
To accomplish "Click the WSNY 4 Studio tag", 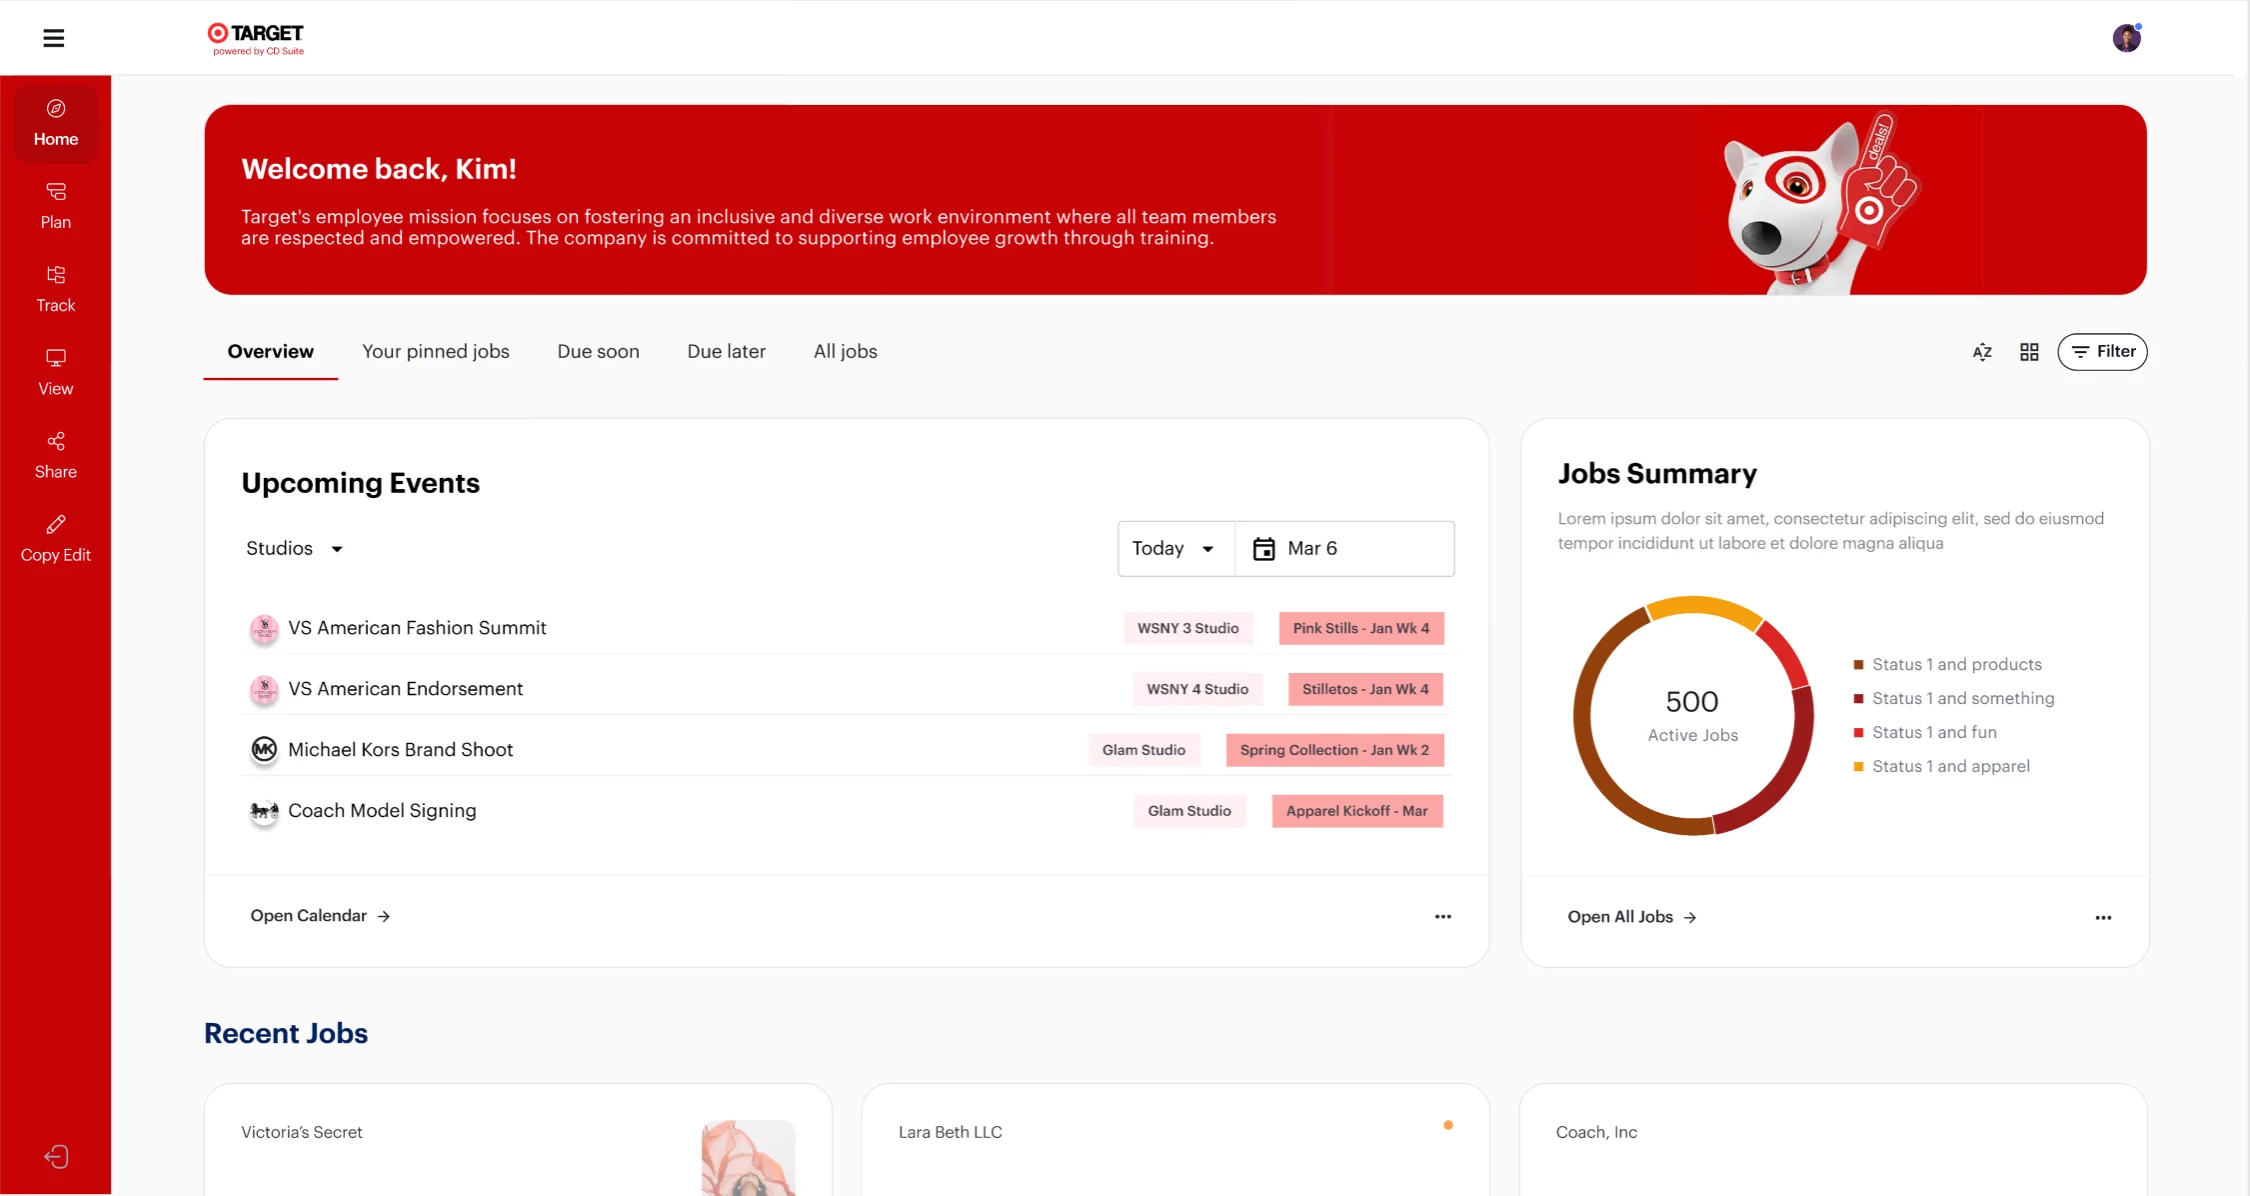I will (1197, 689).
